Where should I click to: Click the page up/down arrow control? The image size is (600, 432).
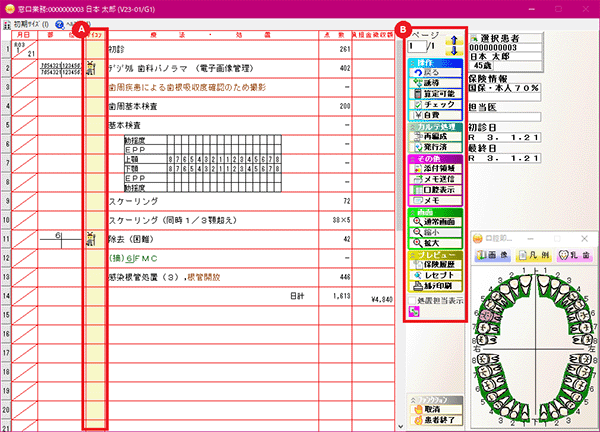tap(452, 45)
